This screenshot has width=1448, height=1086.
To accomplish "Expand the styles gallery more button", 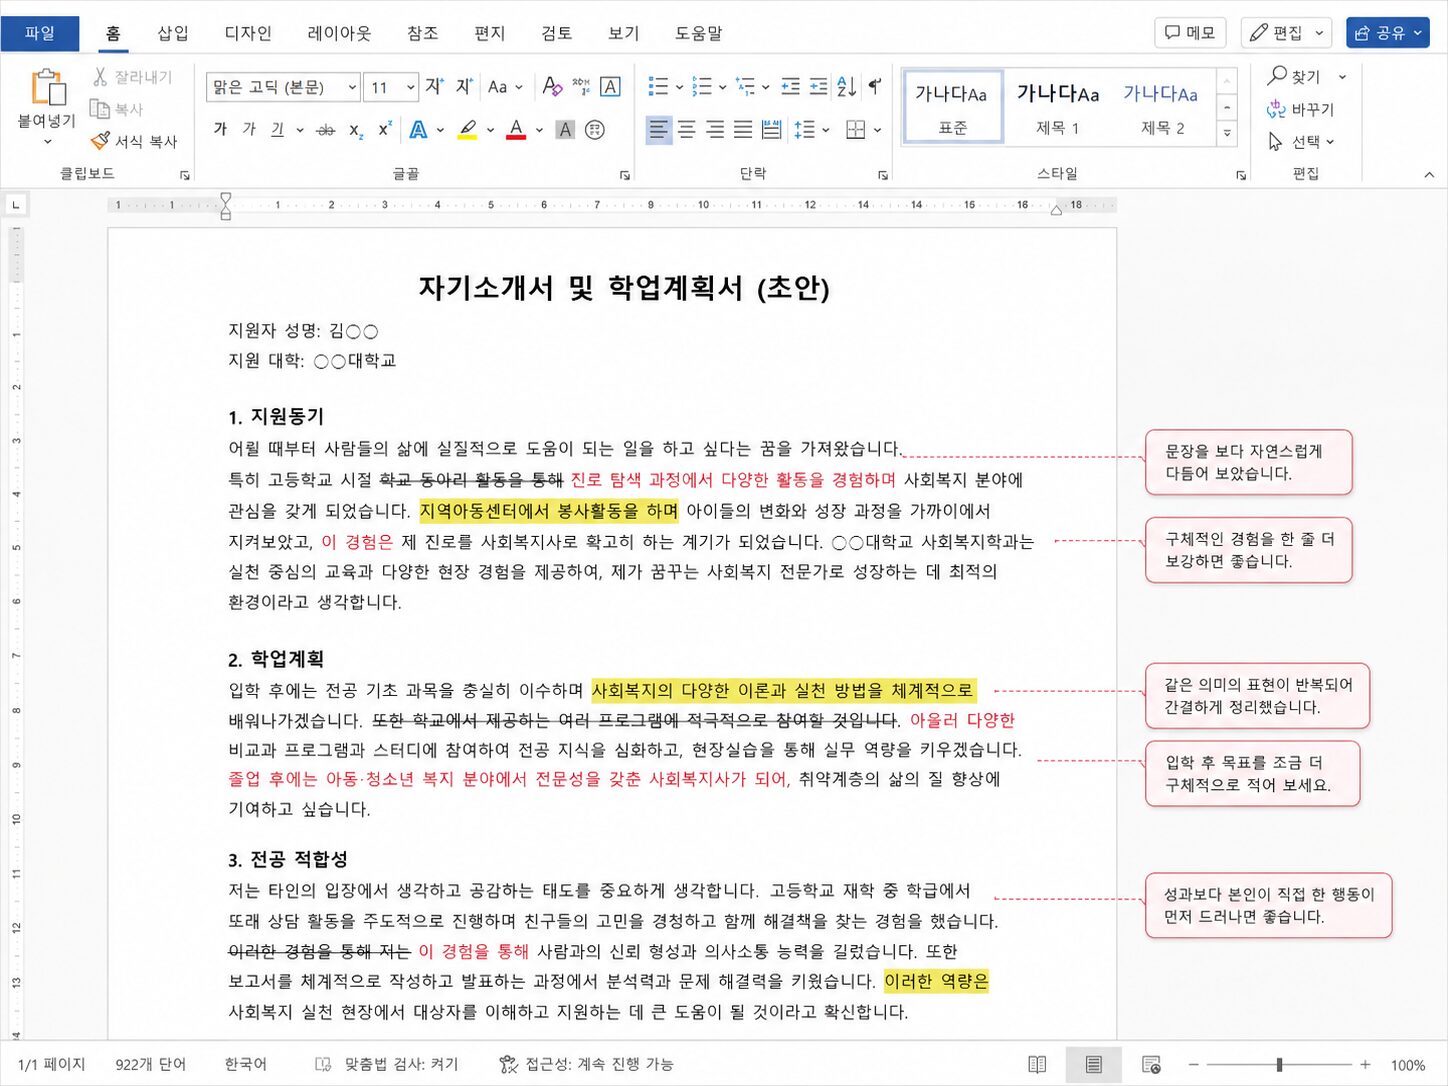I will 1227,133.
